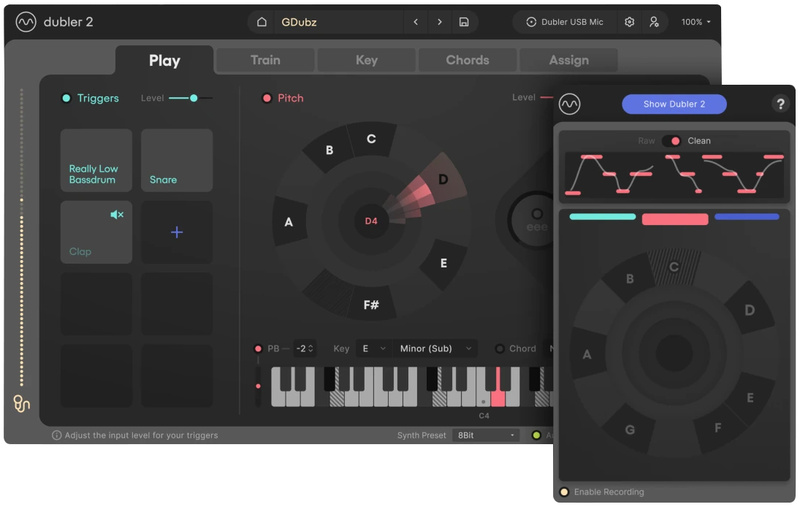Toggle the Chord enable dot
Screen dimensions: 800x507
pyautogui.click(x=500, y=348)
